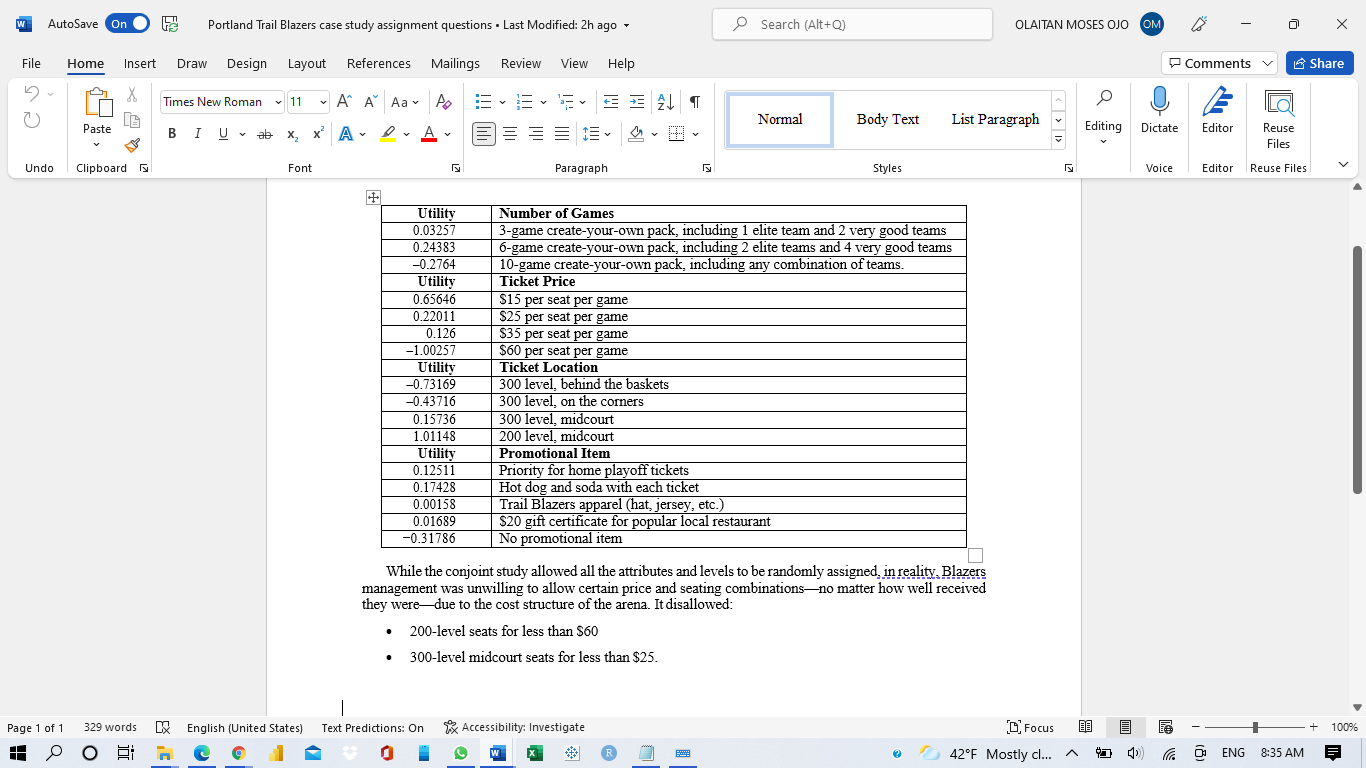
Task: Apply bullet list formatting
Action: [484, 102]
